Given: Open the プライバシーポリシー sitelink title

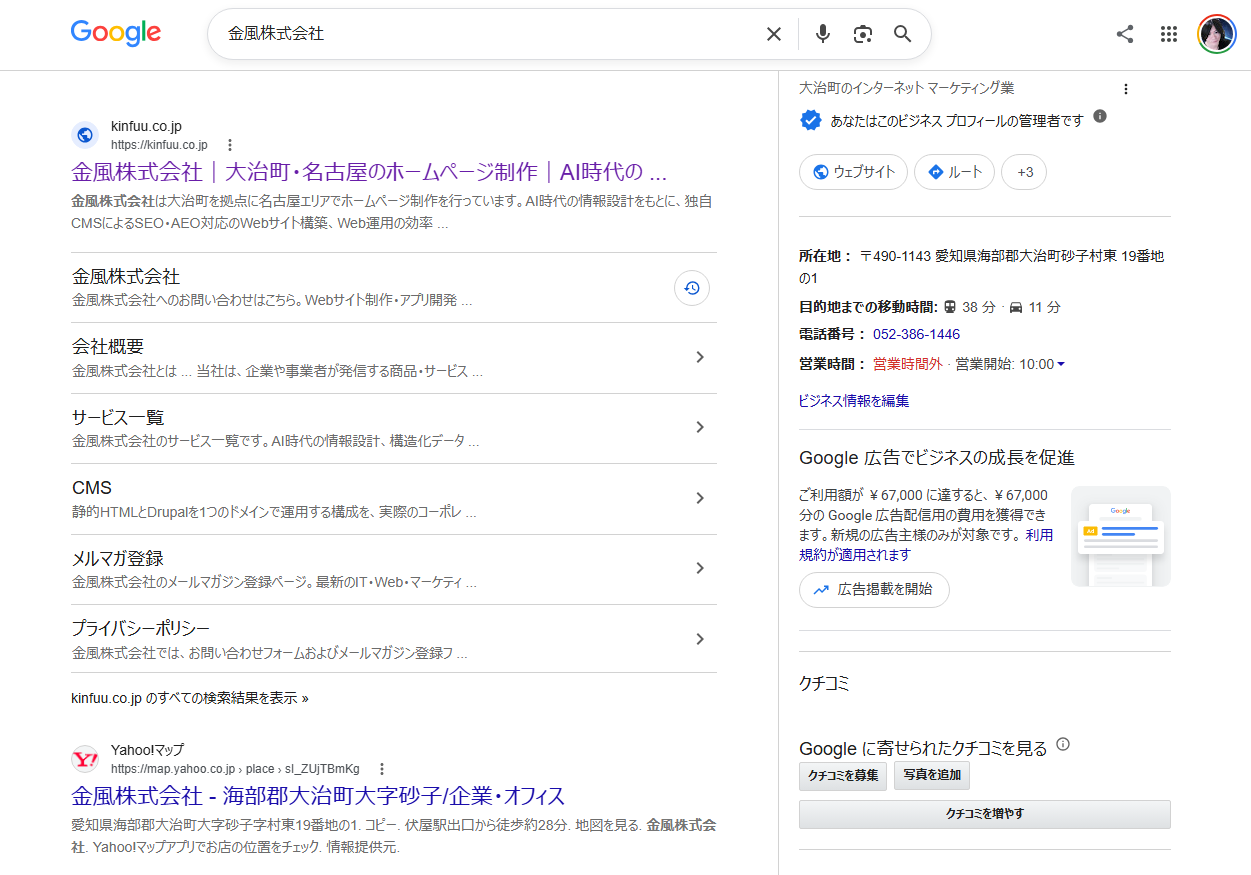Looking at the screenshot, I should tap(141, 629).
